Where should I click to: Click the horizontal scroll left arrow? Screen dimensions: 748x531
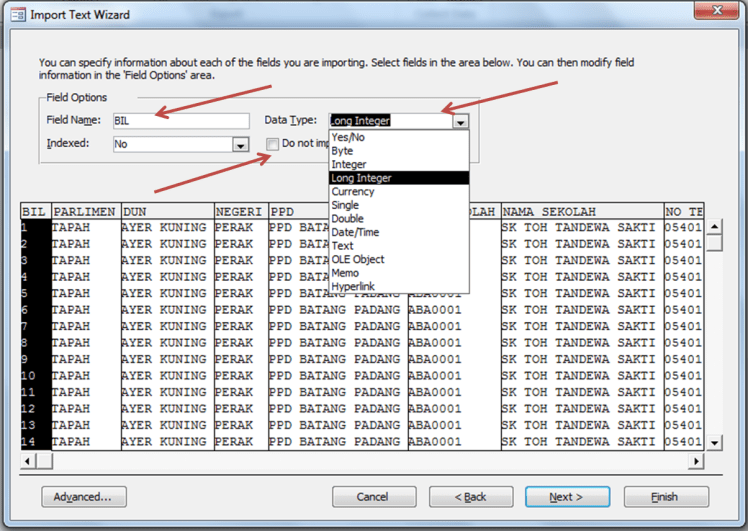click(28, 461)
